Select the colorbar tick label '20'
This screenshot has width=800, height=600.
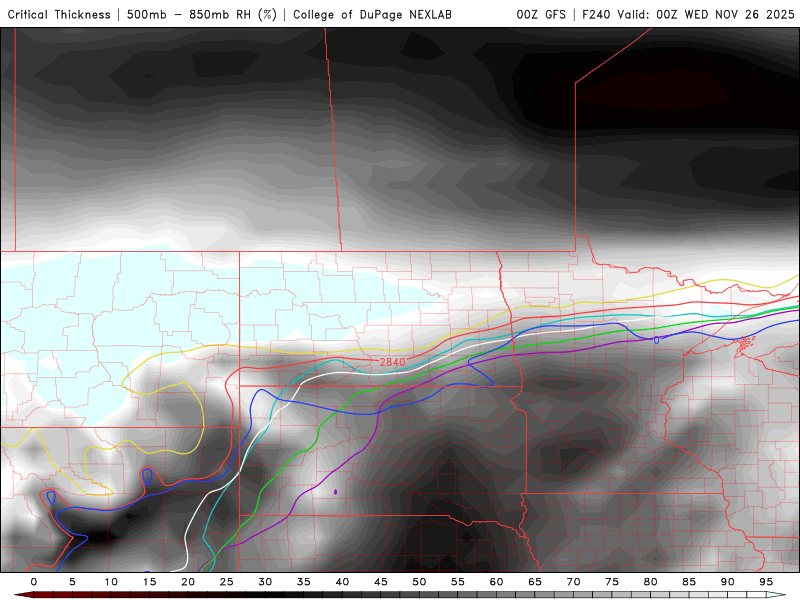188,582
